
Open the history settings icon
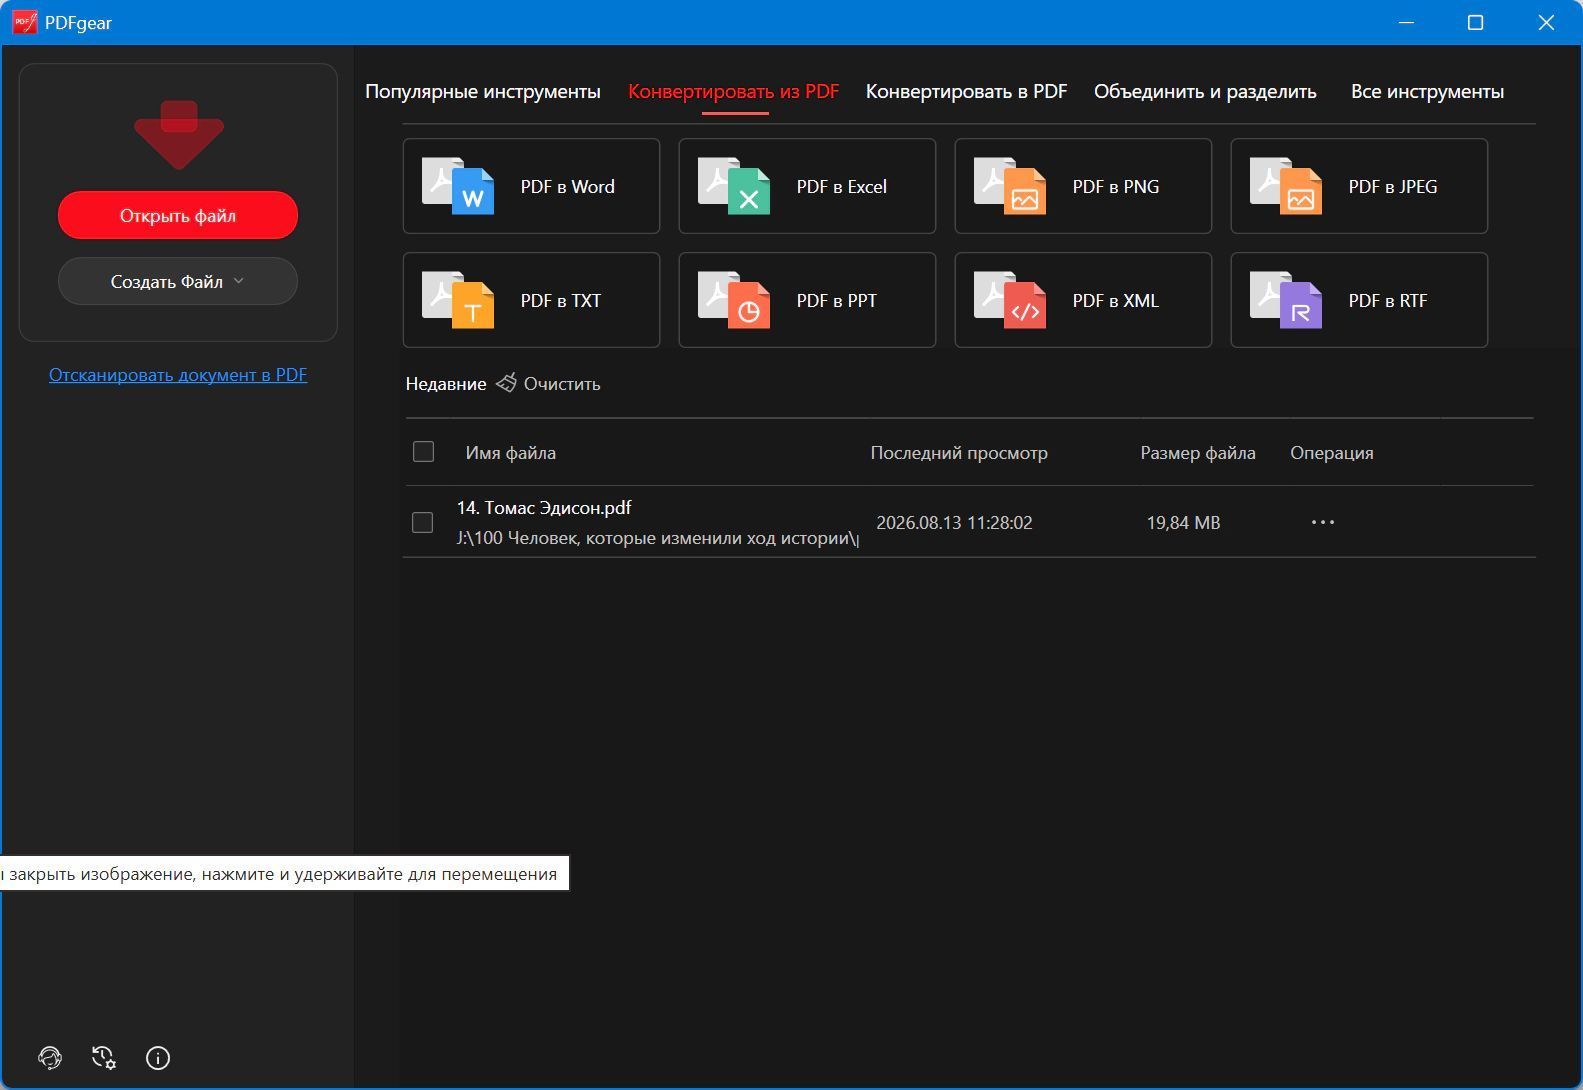pos(104,1058)
